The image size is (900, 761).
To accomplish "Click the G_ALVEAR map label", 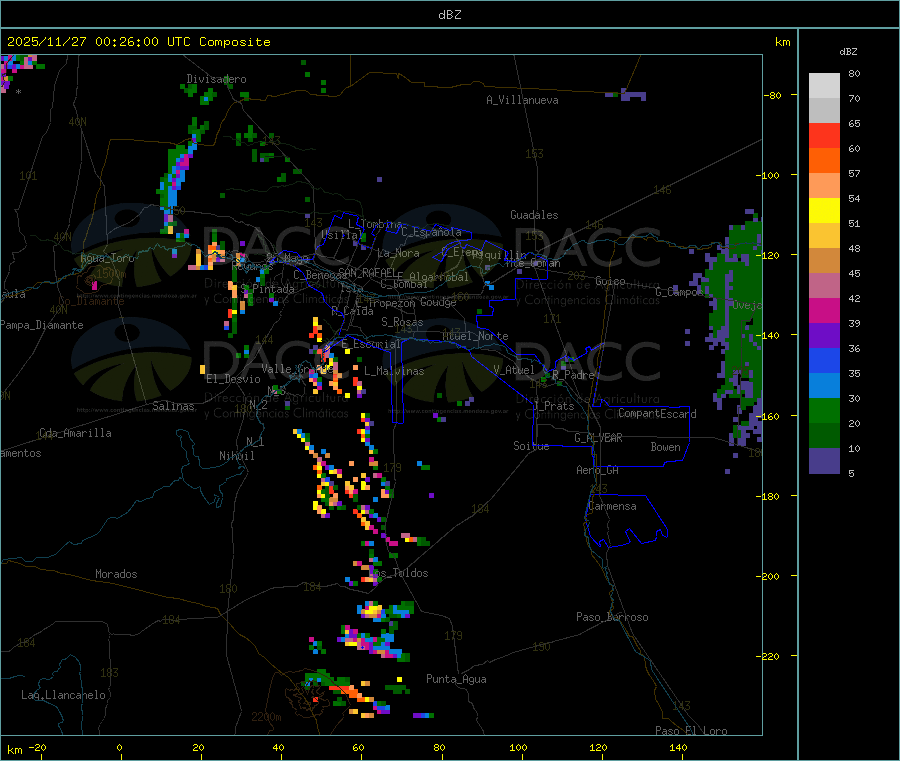I will click(599, 438).
